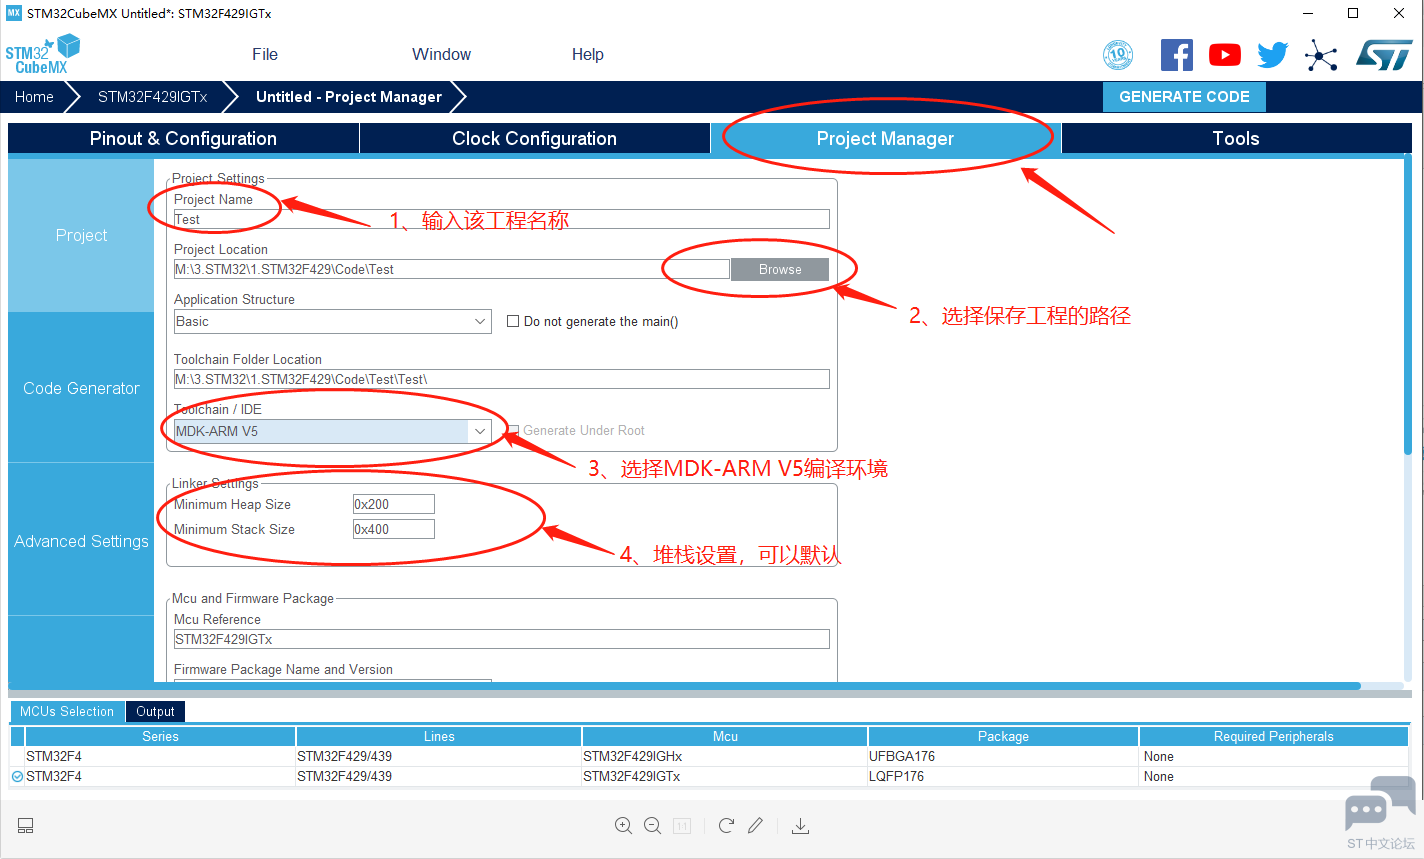Switch to the Output tab
Image resolution: width=1424 pixels, height=859 pixels.
pos(155,712)
